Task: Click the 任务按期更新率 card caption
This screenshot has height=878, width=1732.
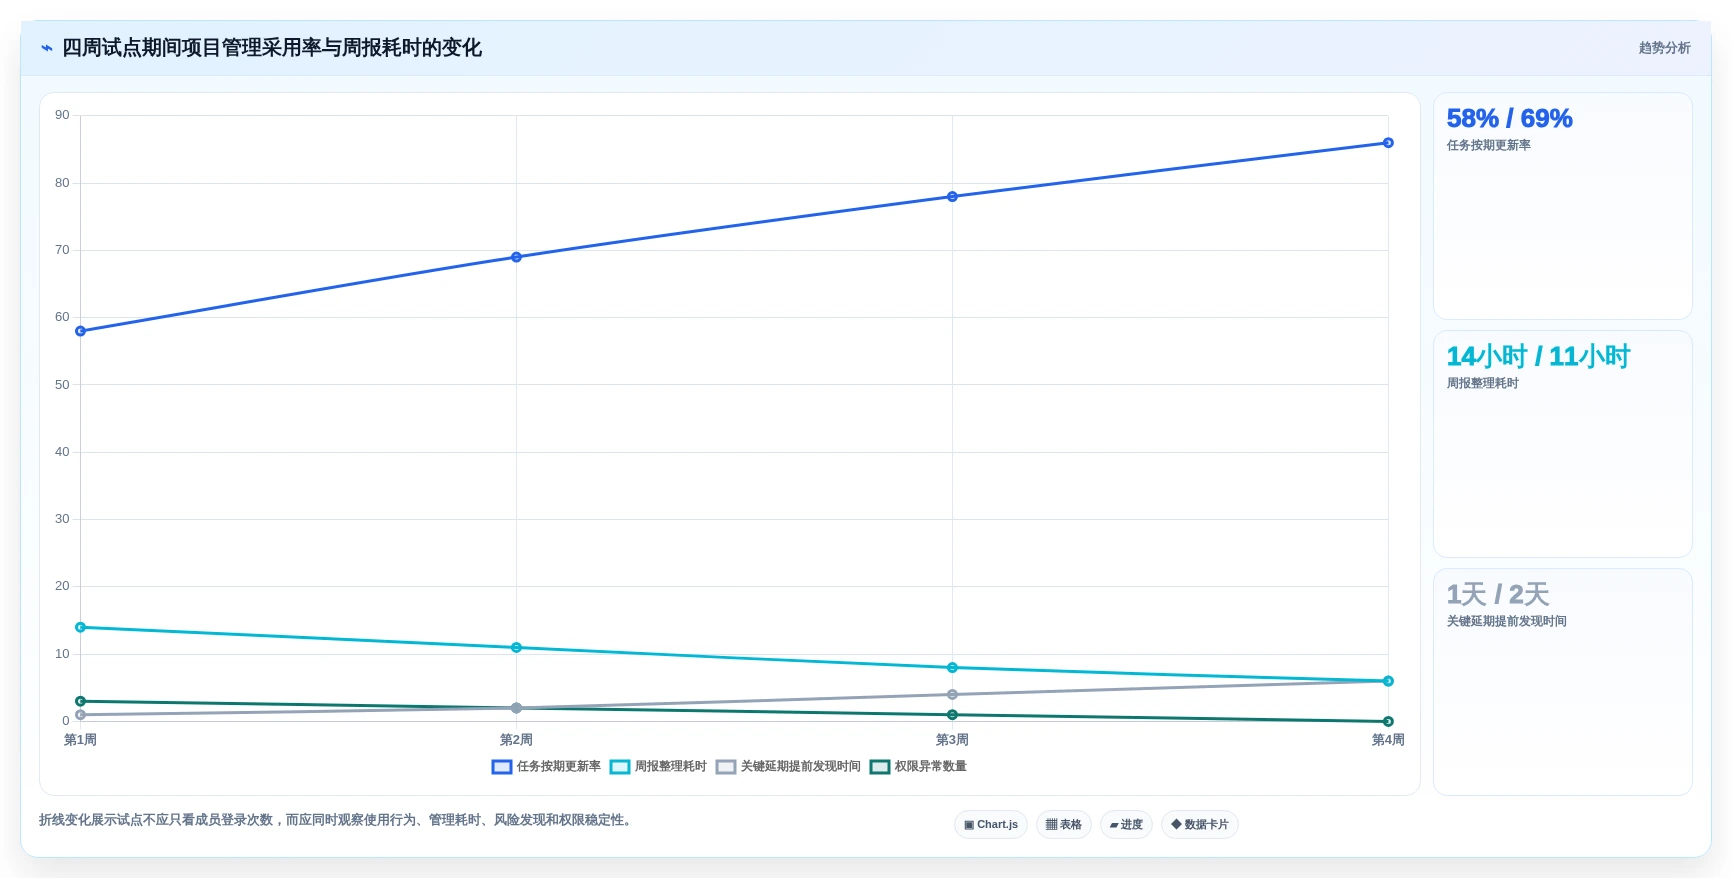Action: tap(1489, 146)
